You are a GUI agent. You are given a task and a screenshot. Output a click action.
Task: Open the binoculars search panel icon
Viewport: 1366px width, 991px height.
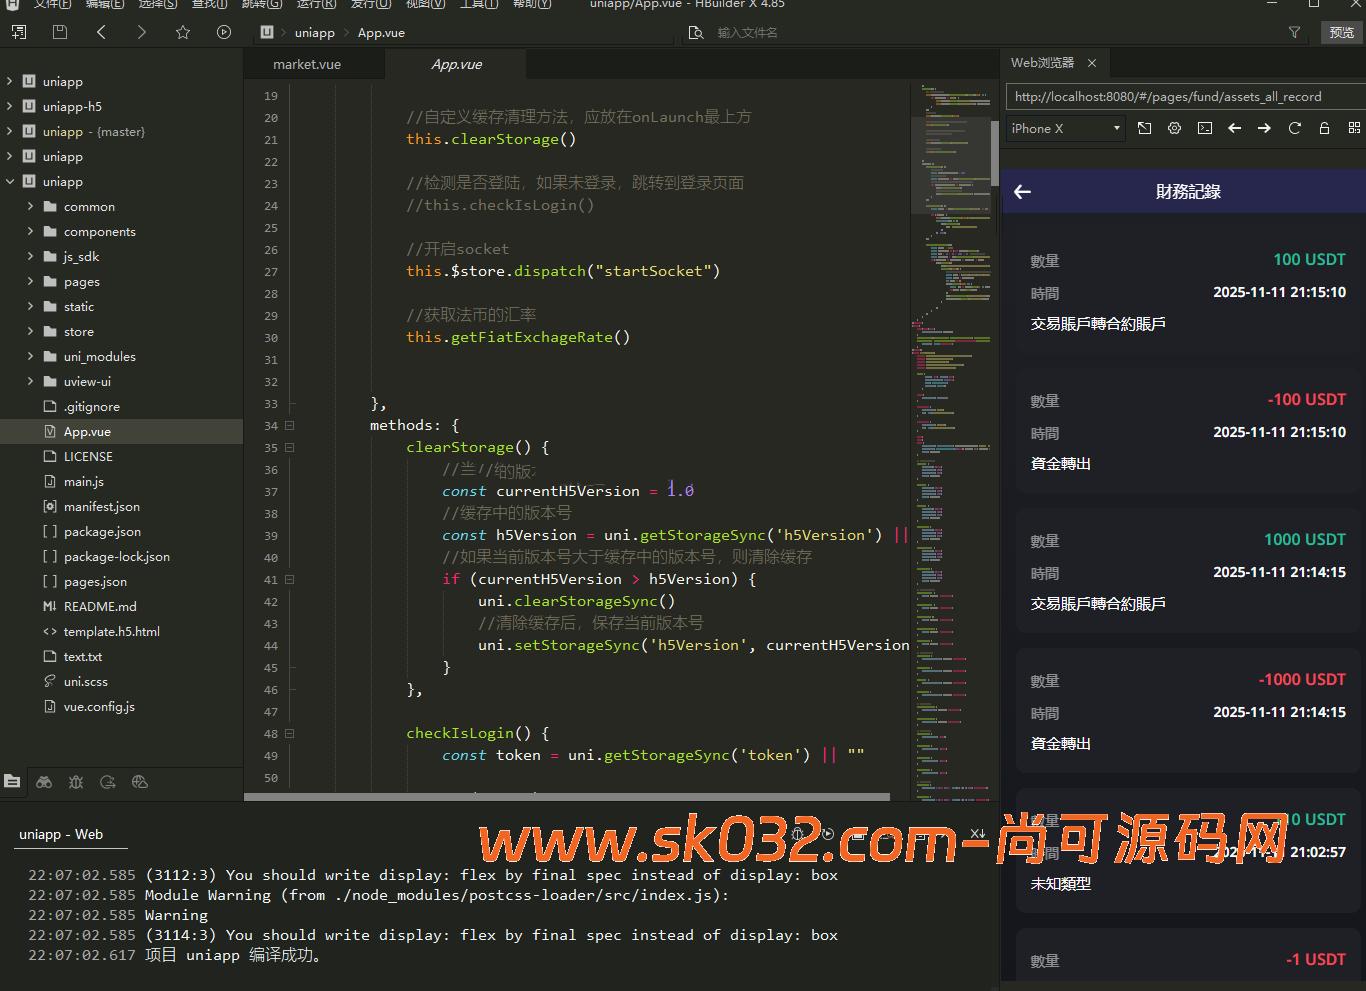coord(44,782)
